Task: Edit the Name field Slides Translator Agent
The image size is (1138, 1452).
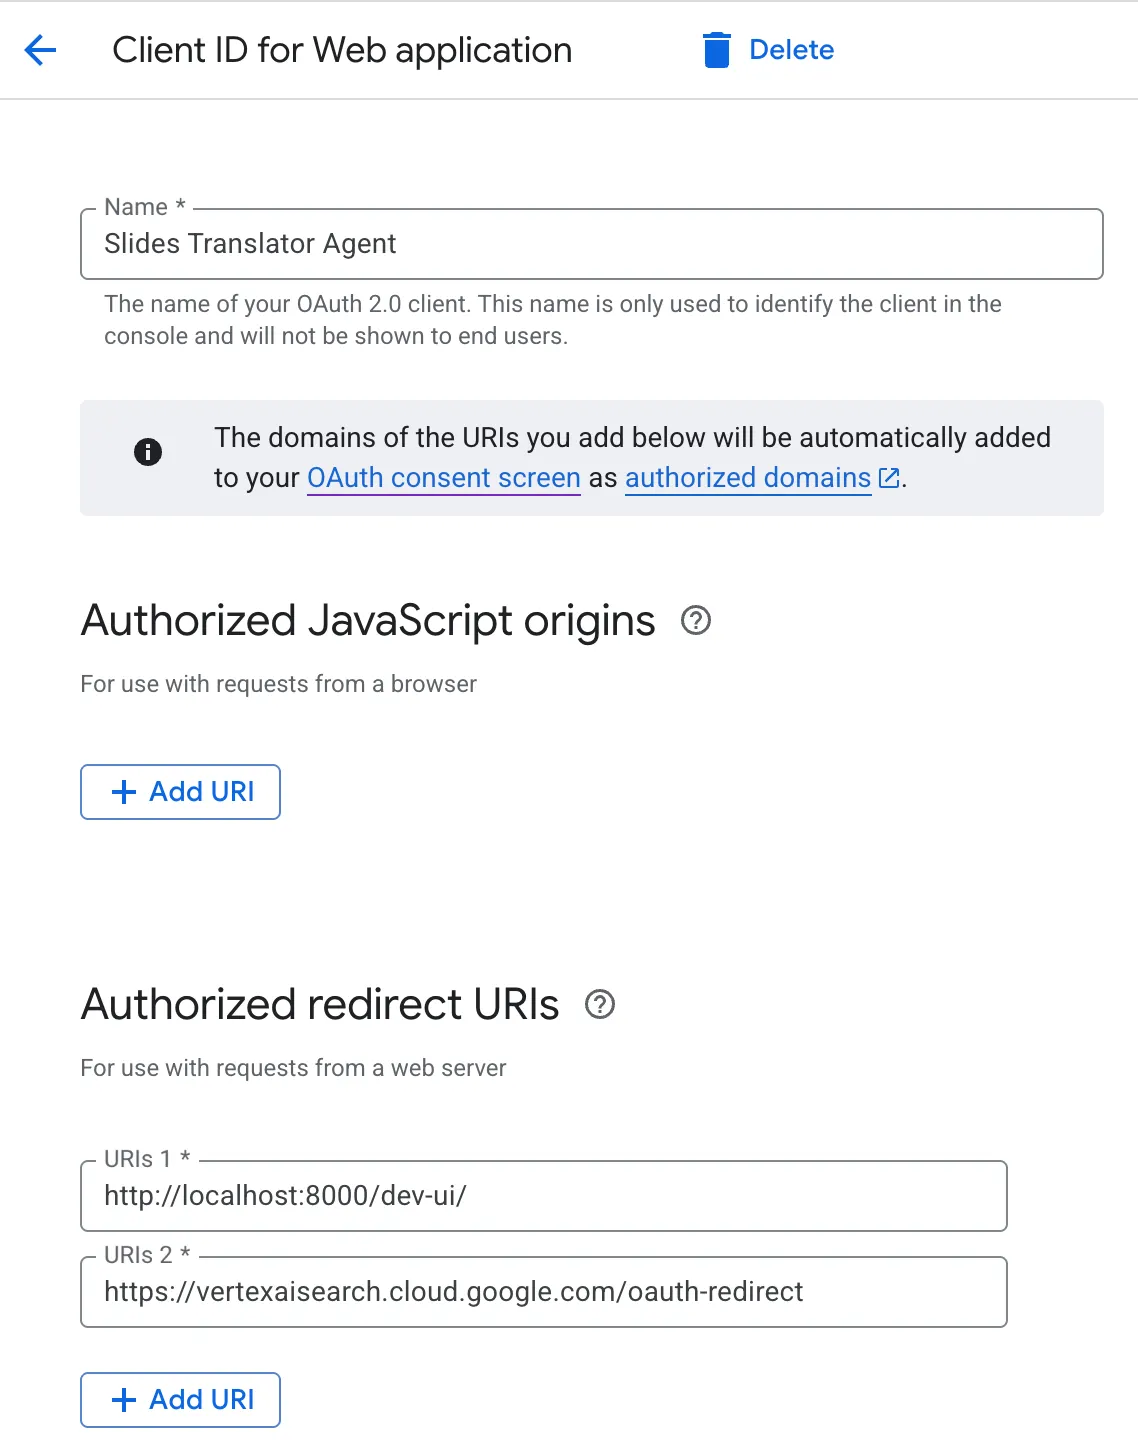Action: (x=591, y=244)
